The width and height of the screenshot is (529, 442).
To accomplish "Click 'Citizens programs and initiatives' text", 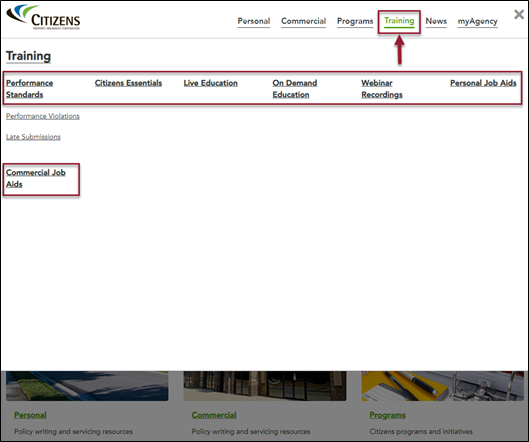I will (x=421, y=431).
